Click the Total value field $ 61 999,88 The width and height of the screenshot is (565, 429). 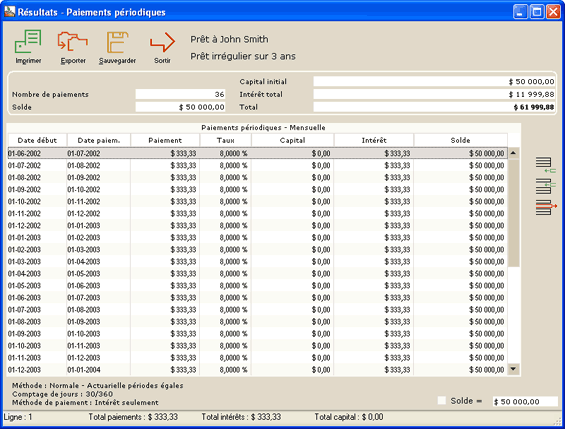pyautogui.click(x=434, y=107)
